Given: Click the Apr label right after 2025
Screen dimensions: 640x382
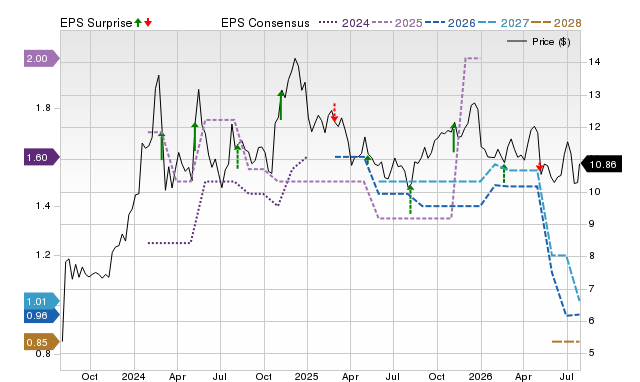Looking at the screenshot, I should pyautogui.click(x=350, y=376).
